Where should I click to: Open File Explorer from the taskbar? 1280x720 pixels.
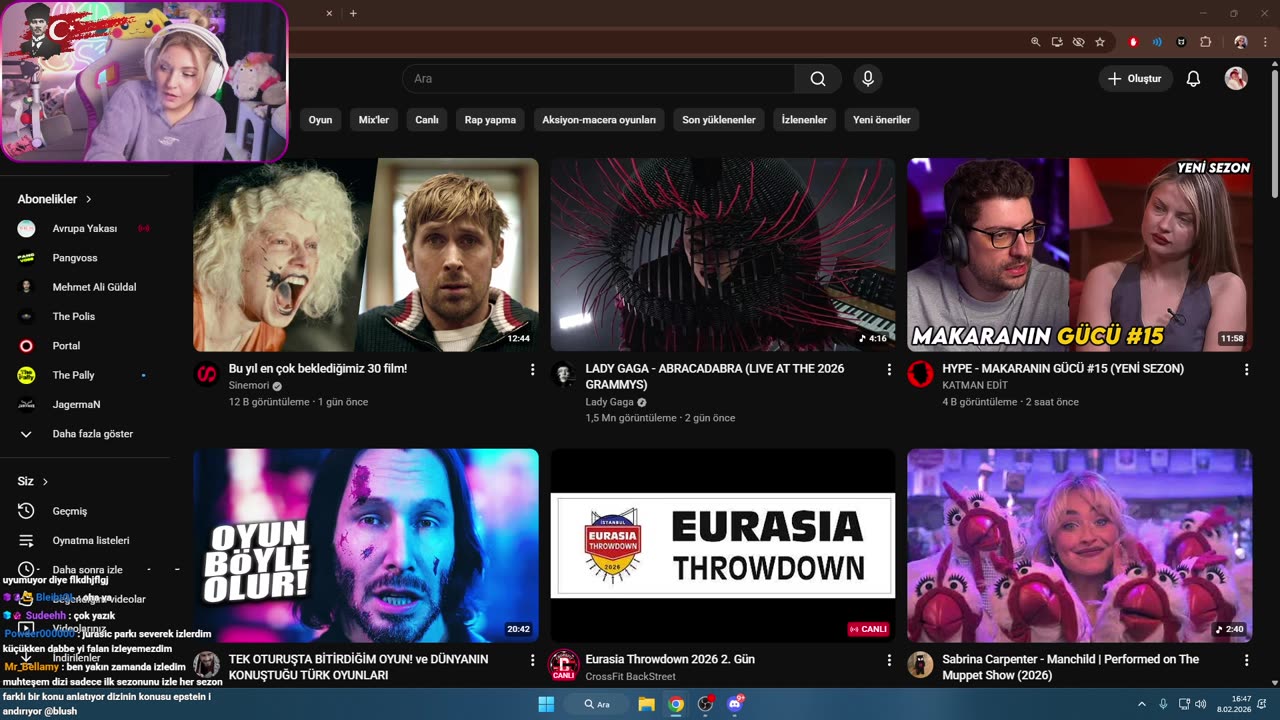point(647,704)
